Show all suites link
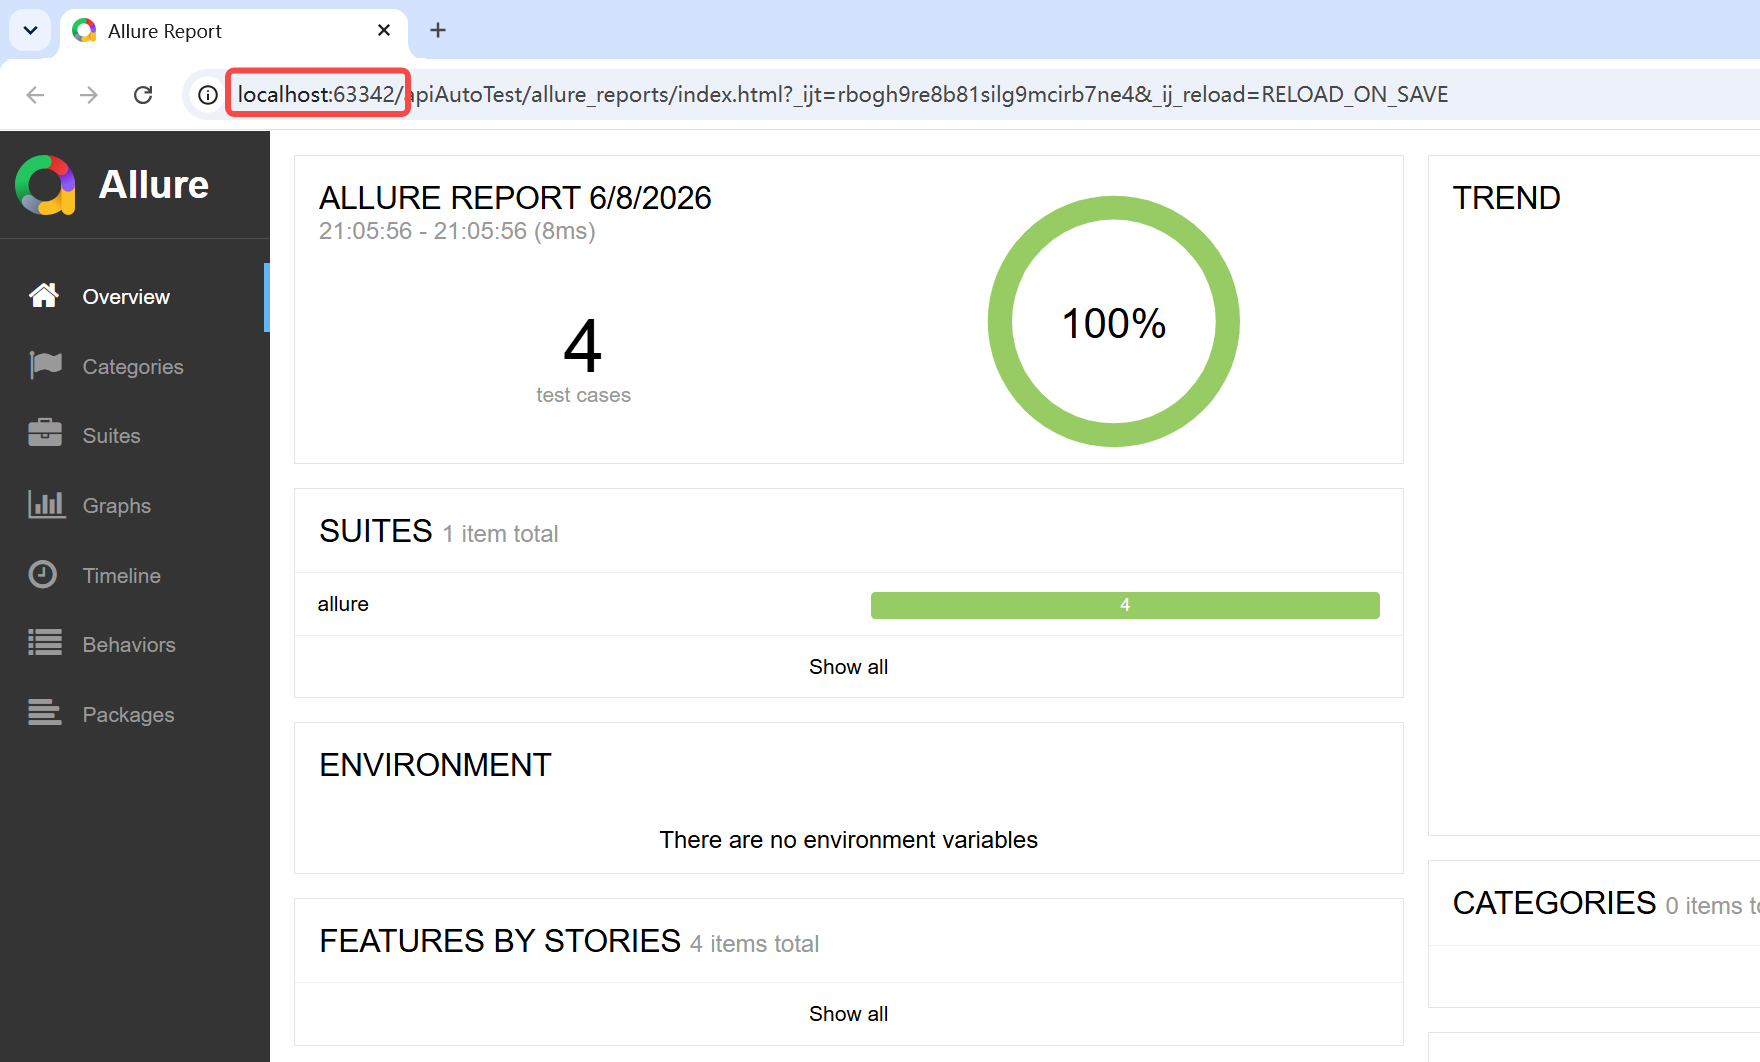 click(x=848, y=667)
